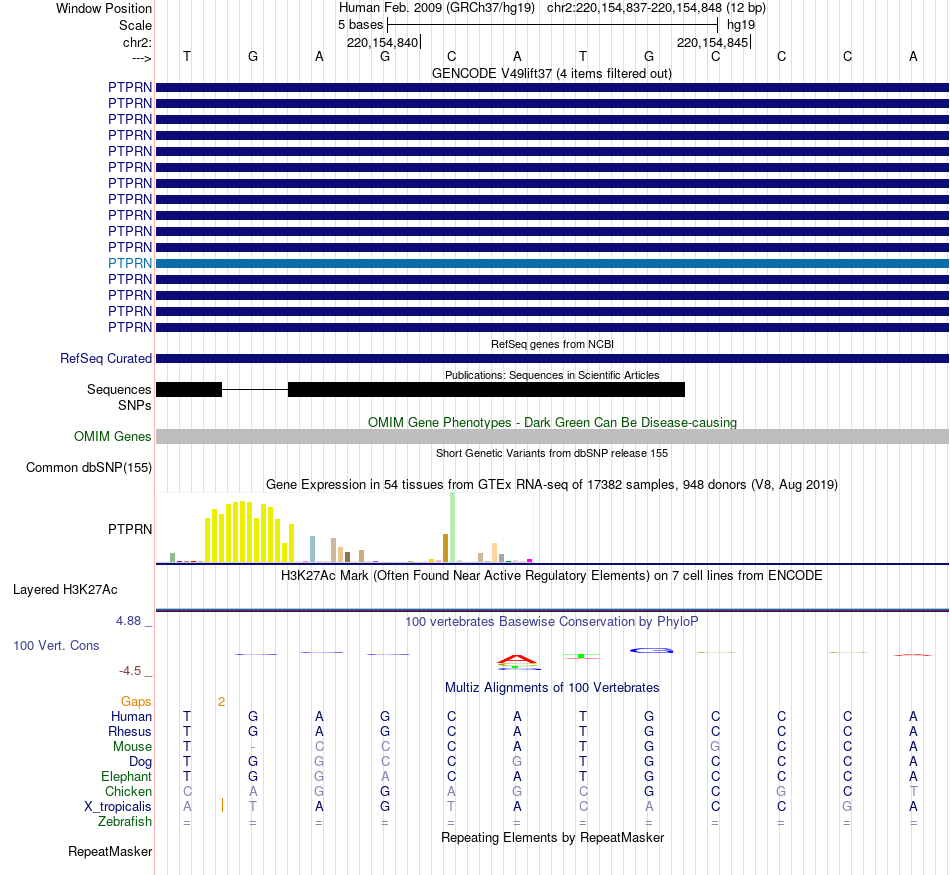This screenshot has height=875, width=950.
Task: Click the orange gap count 2
Action: [x=221, y=702]
